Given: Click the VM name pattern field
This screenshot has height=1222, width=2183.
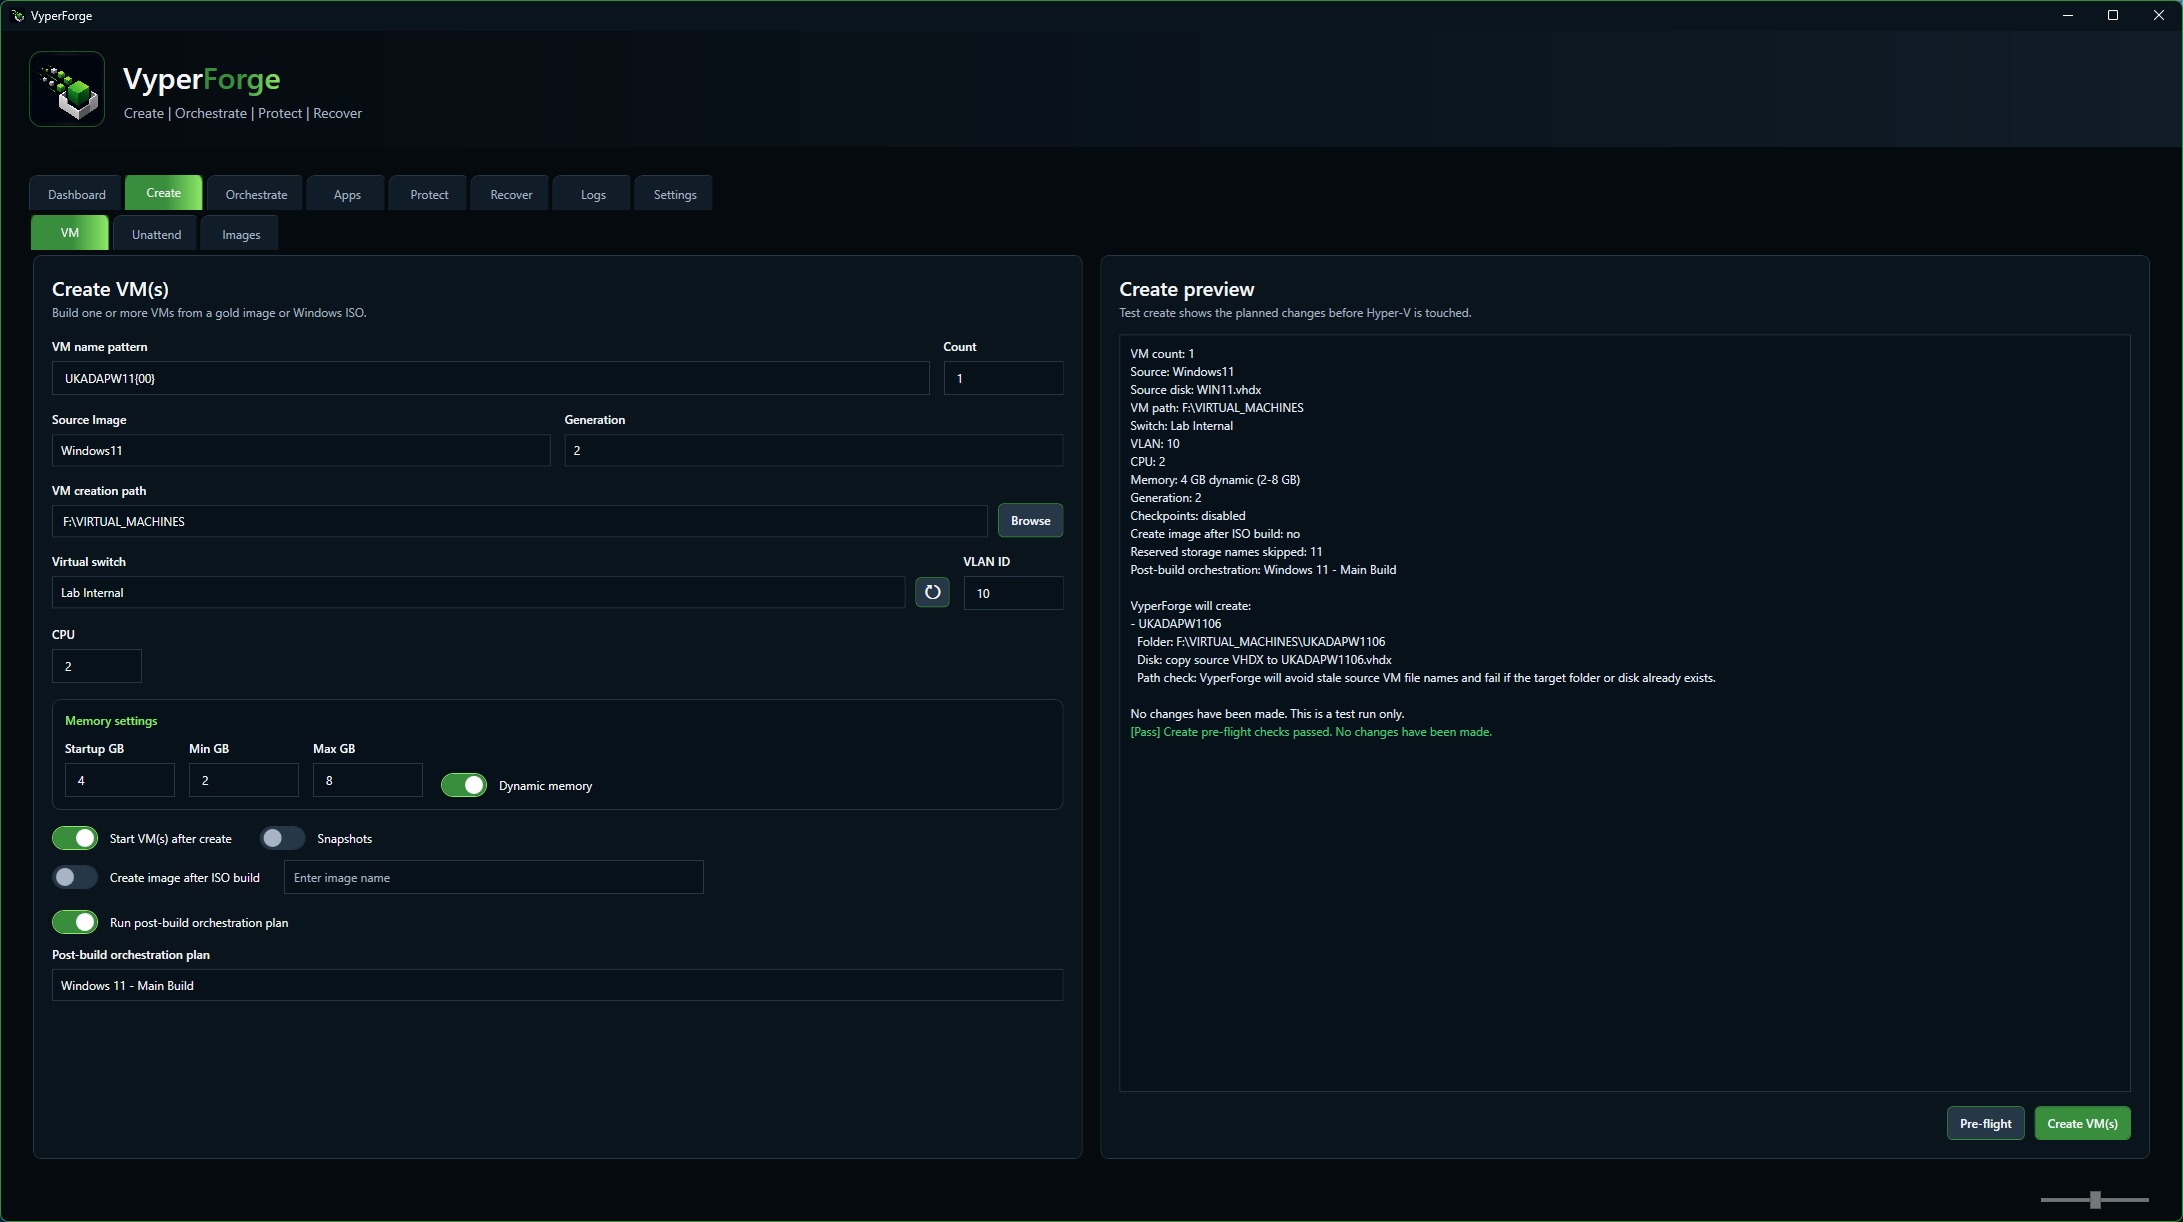Looking at the screenshot, I should pos(490,378).
